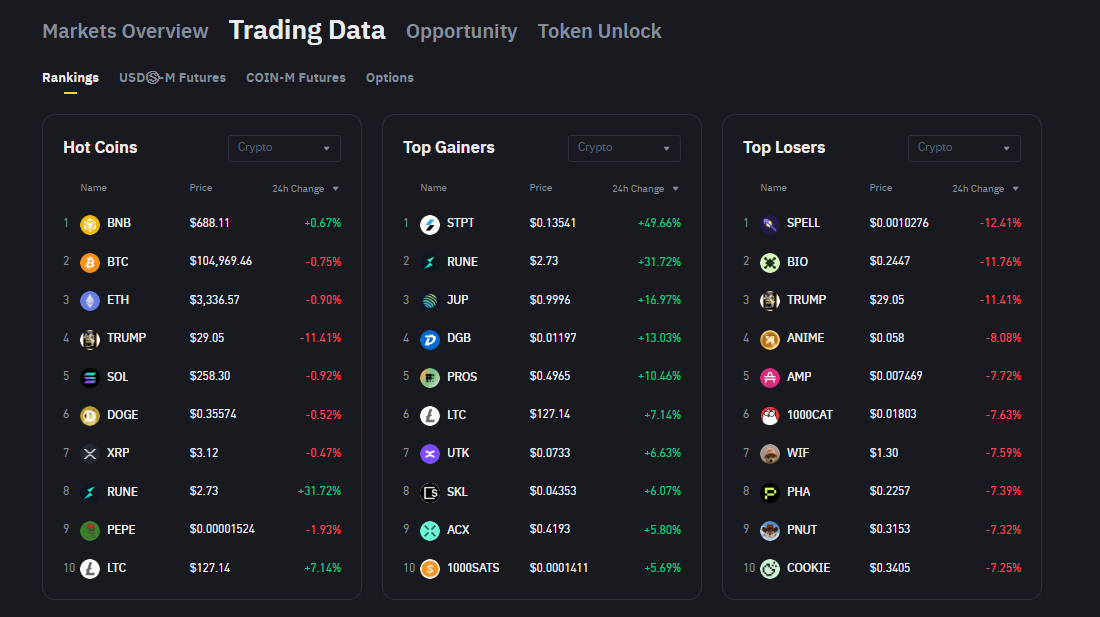The height and width of the screenshot is (617, 1100).
Task: Click the DGB coin icon
Action: [430, 339]
